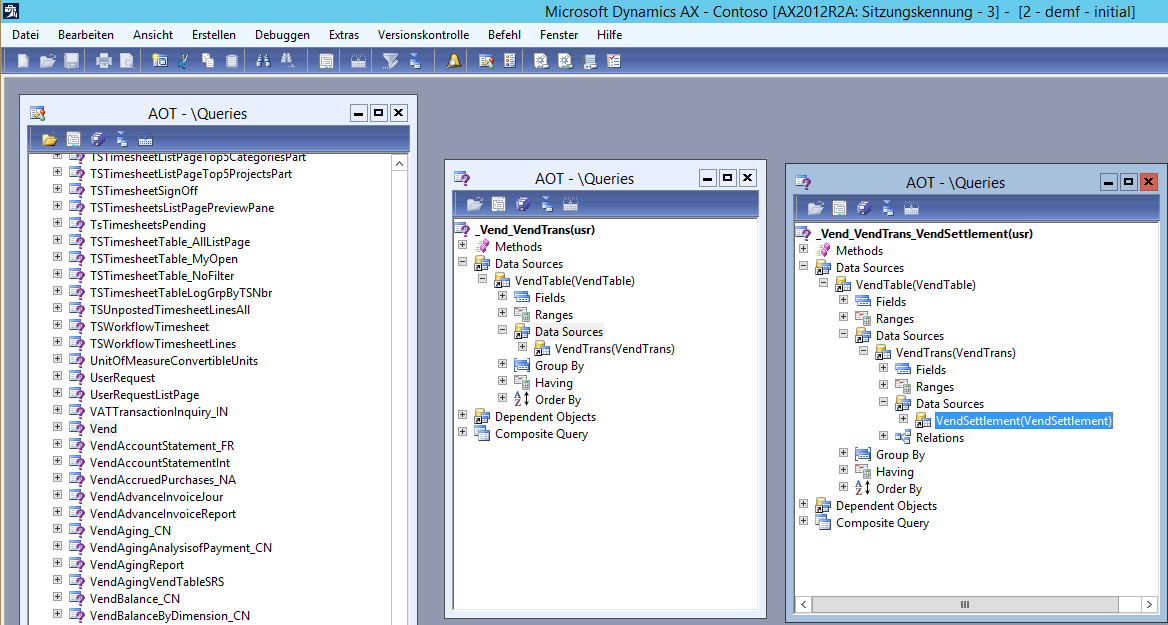The height and width of the screenshot is (625, 1168).
Task: Click the New document icon in toolbar
Action: [23, 61]
